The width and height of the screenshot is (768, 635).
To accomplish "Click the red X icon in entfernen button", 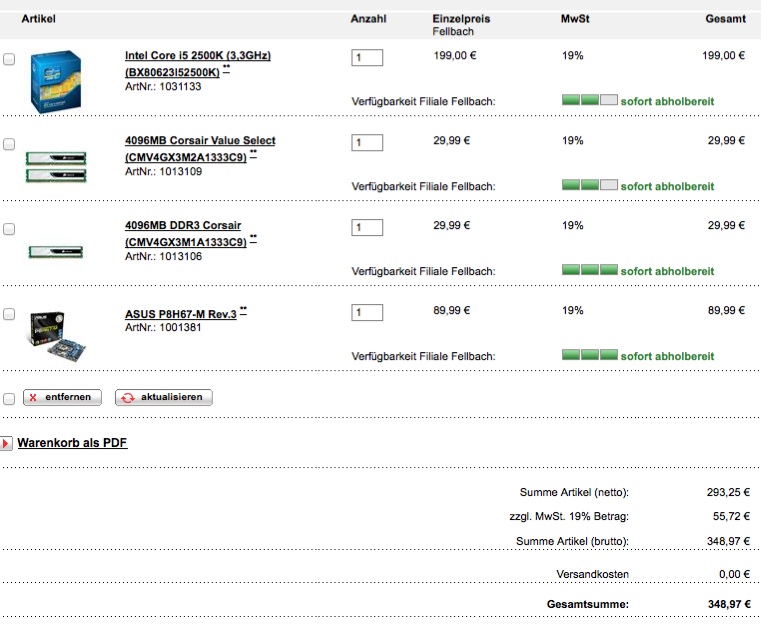I will [33, 397].
